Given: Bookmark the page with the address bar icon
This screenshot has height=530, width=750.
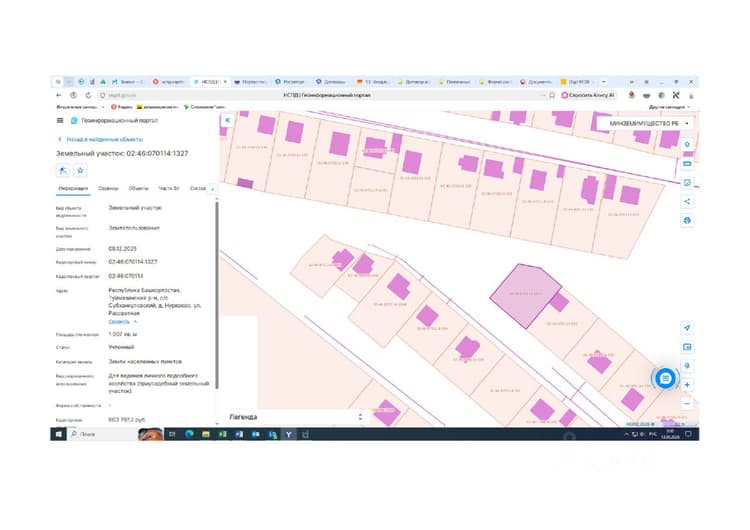Looking at the screenshot, I should click(551, 95).
